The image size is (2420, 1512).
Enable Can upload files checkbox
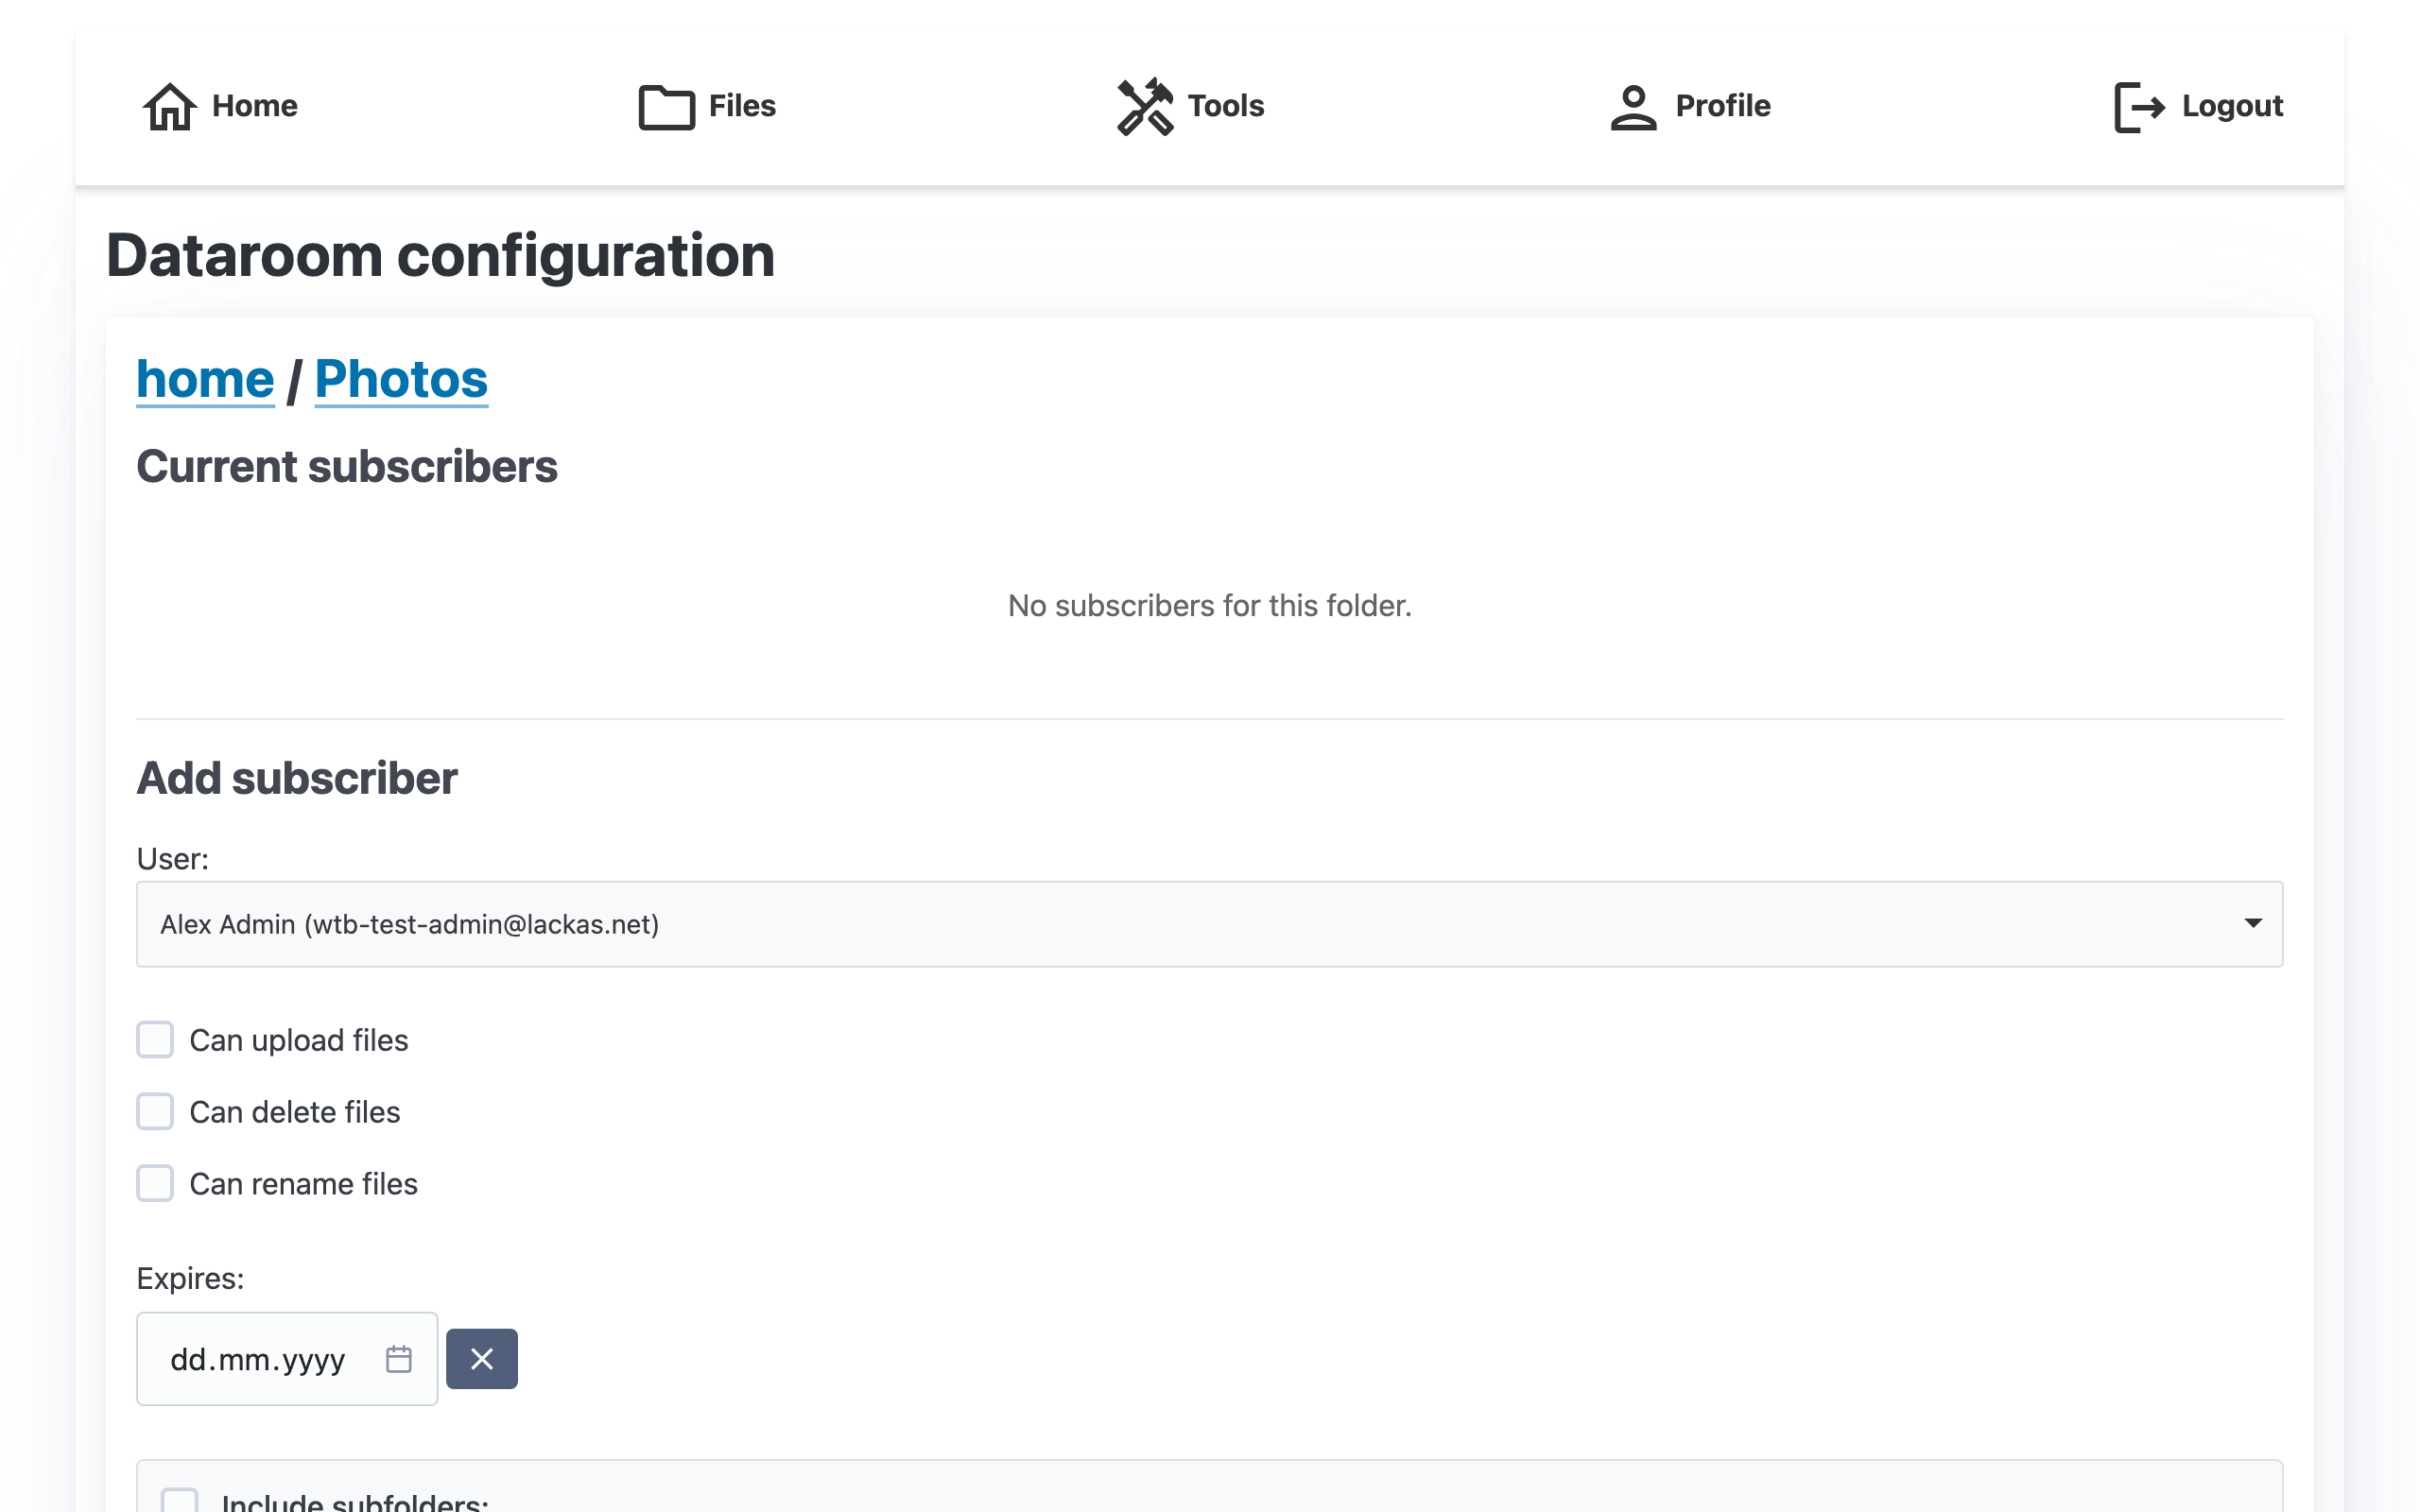(155, 1040)
